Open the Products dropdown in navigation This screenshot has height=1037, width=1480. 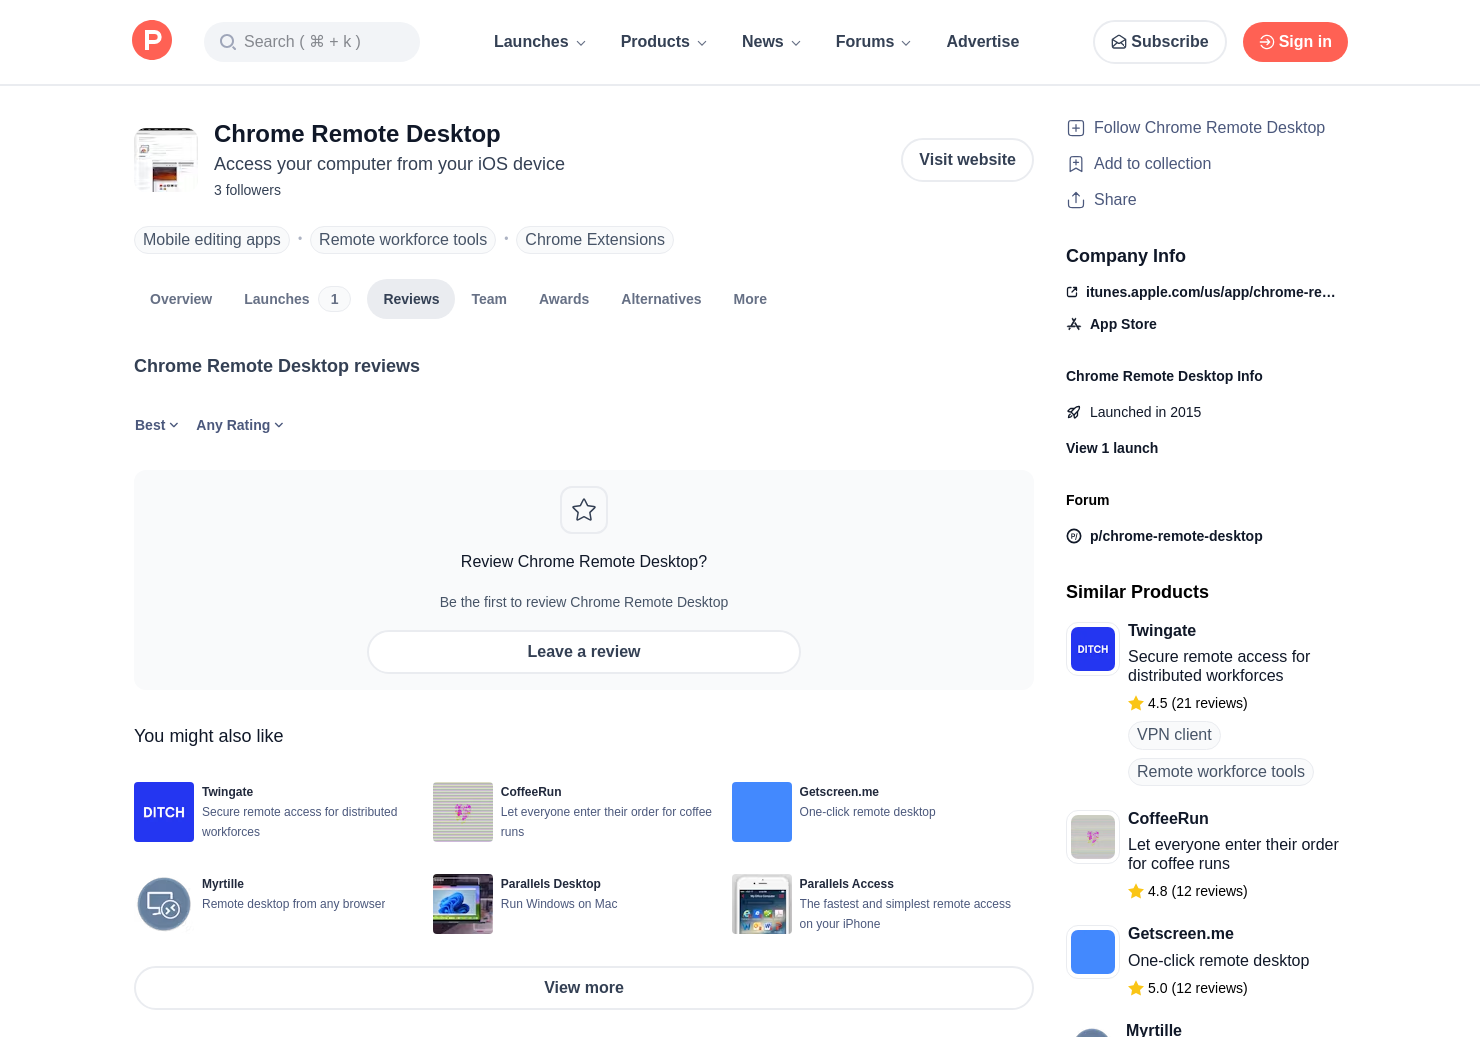pyautogui.click(x=663, y=42)
